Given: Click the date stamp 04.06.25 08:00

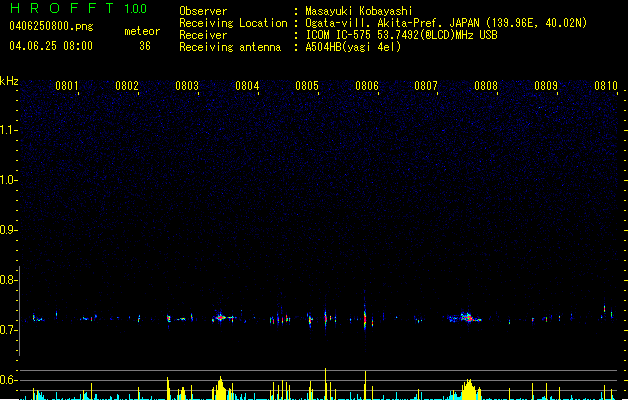Looking at the screenshot, I should click(51, 46).
